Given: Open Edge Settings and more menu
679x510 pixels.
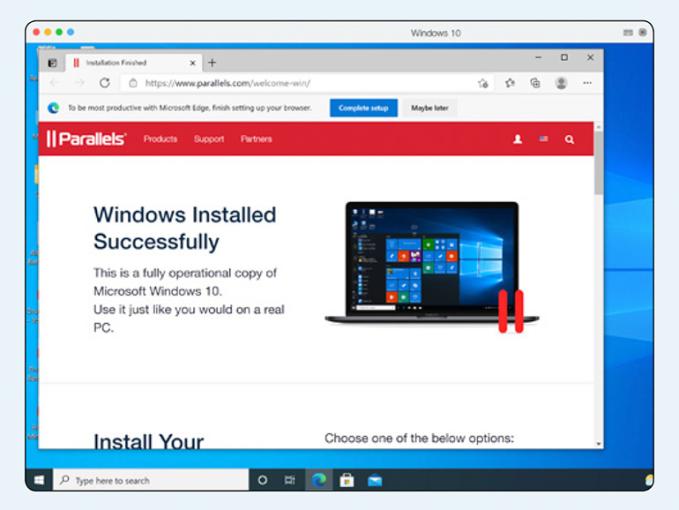Looking at the screenshot, I should point(587,83).
